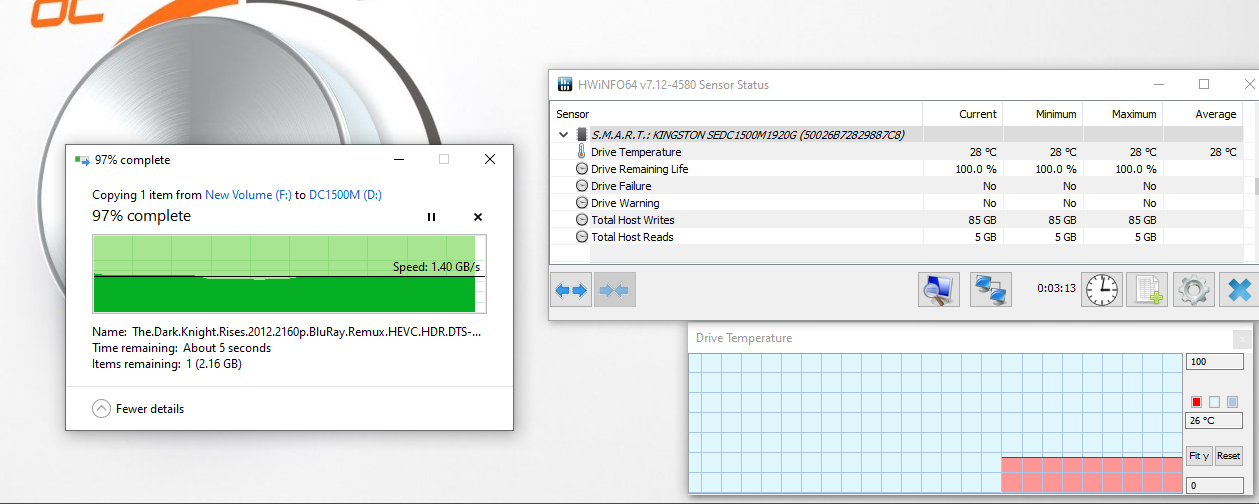
Task: Click the 100.0 % Current remaining life value
Action: tap(975, 169)
